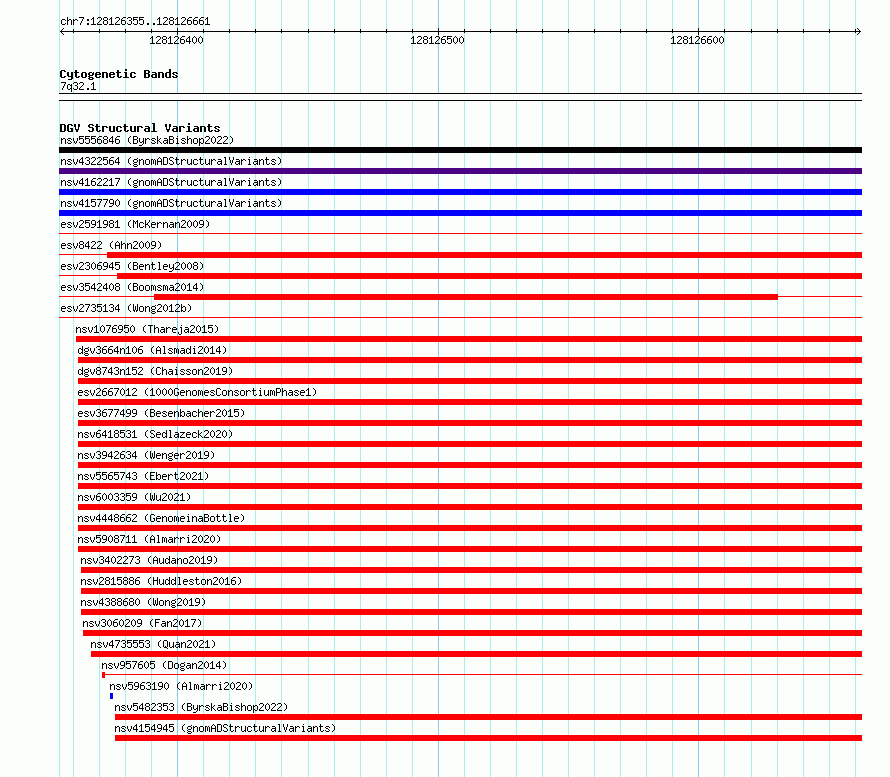Open the nsv4162217 gnomAD variant label

coord(171,182)
